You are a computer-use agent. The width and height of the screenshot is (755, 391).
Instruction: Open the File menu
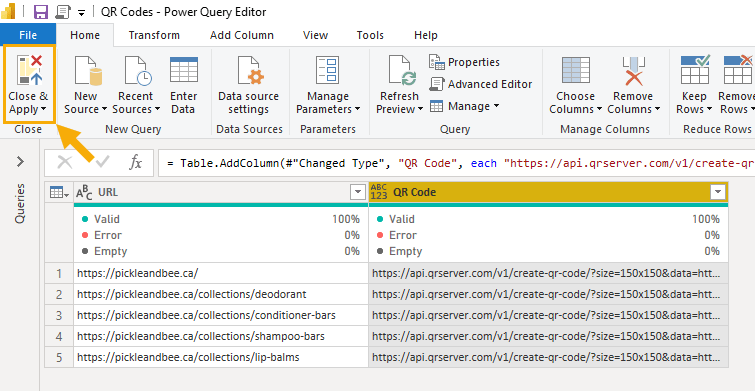click(28, 35)
